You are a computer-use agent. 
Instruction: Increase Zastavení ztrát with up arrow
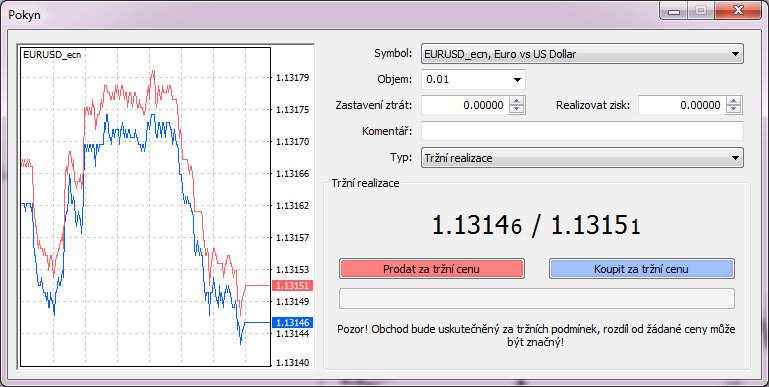coord(516,101)
